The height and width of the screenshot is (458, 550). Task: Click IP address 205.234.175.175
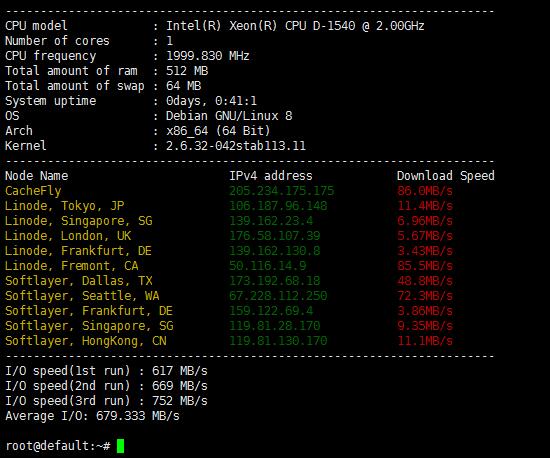point(282,191)
